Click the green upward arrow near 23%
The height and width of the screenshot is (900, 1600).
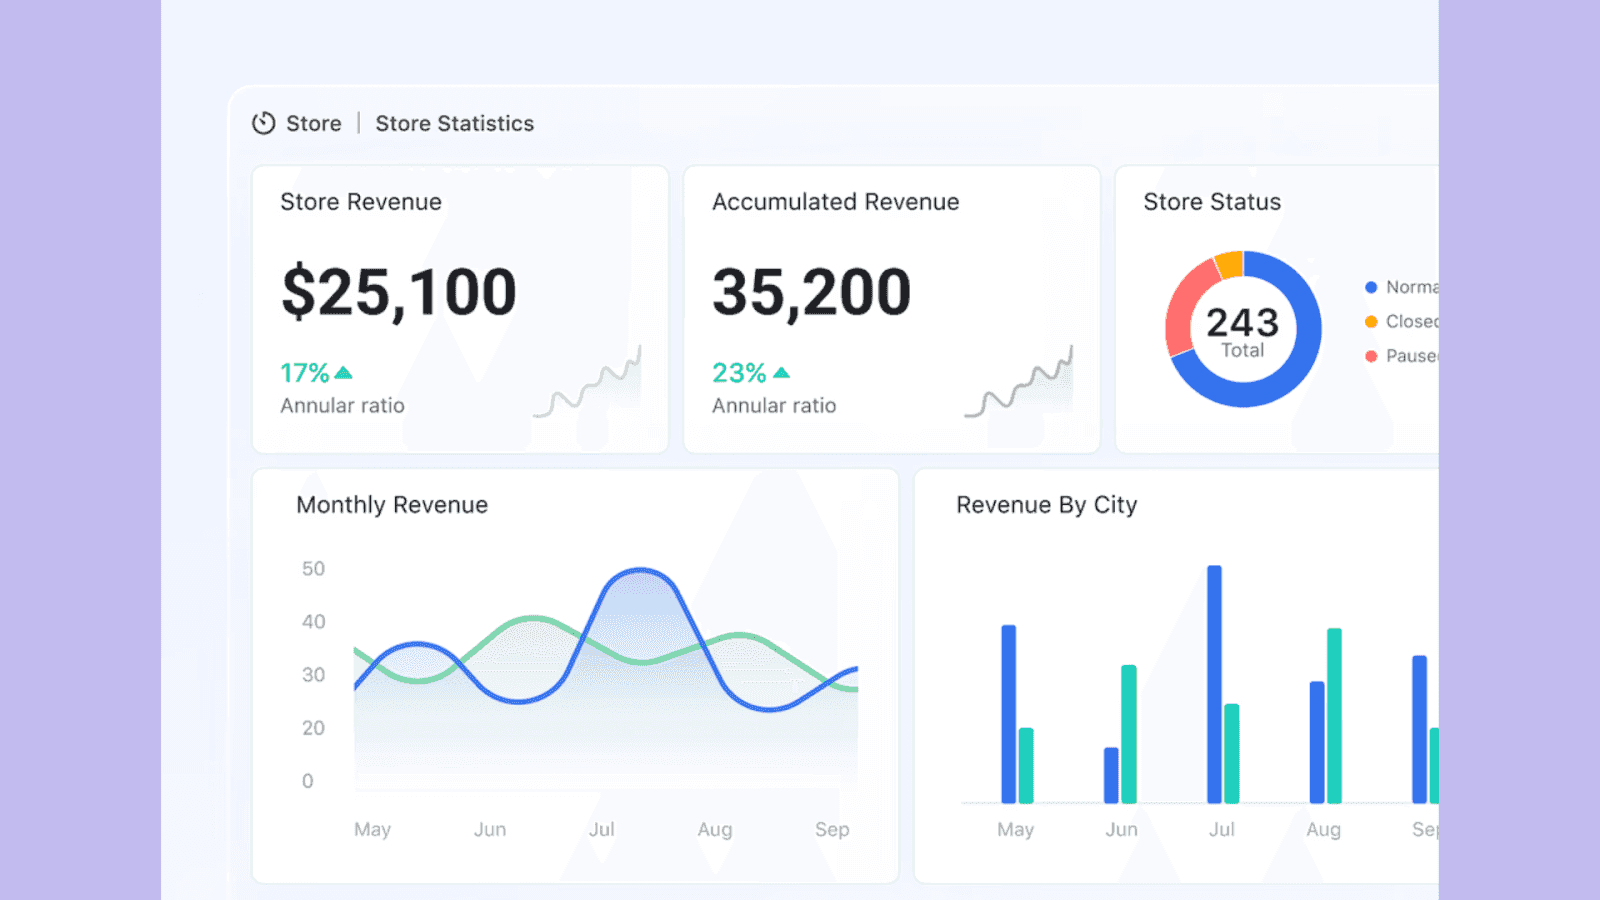(x=779, y=372)
